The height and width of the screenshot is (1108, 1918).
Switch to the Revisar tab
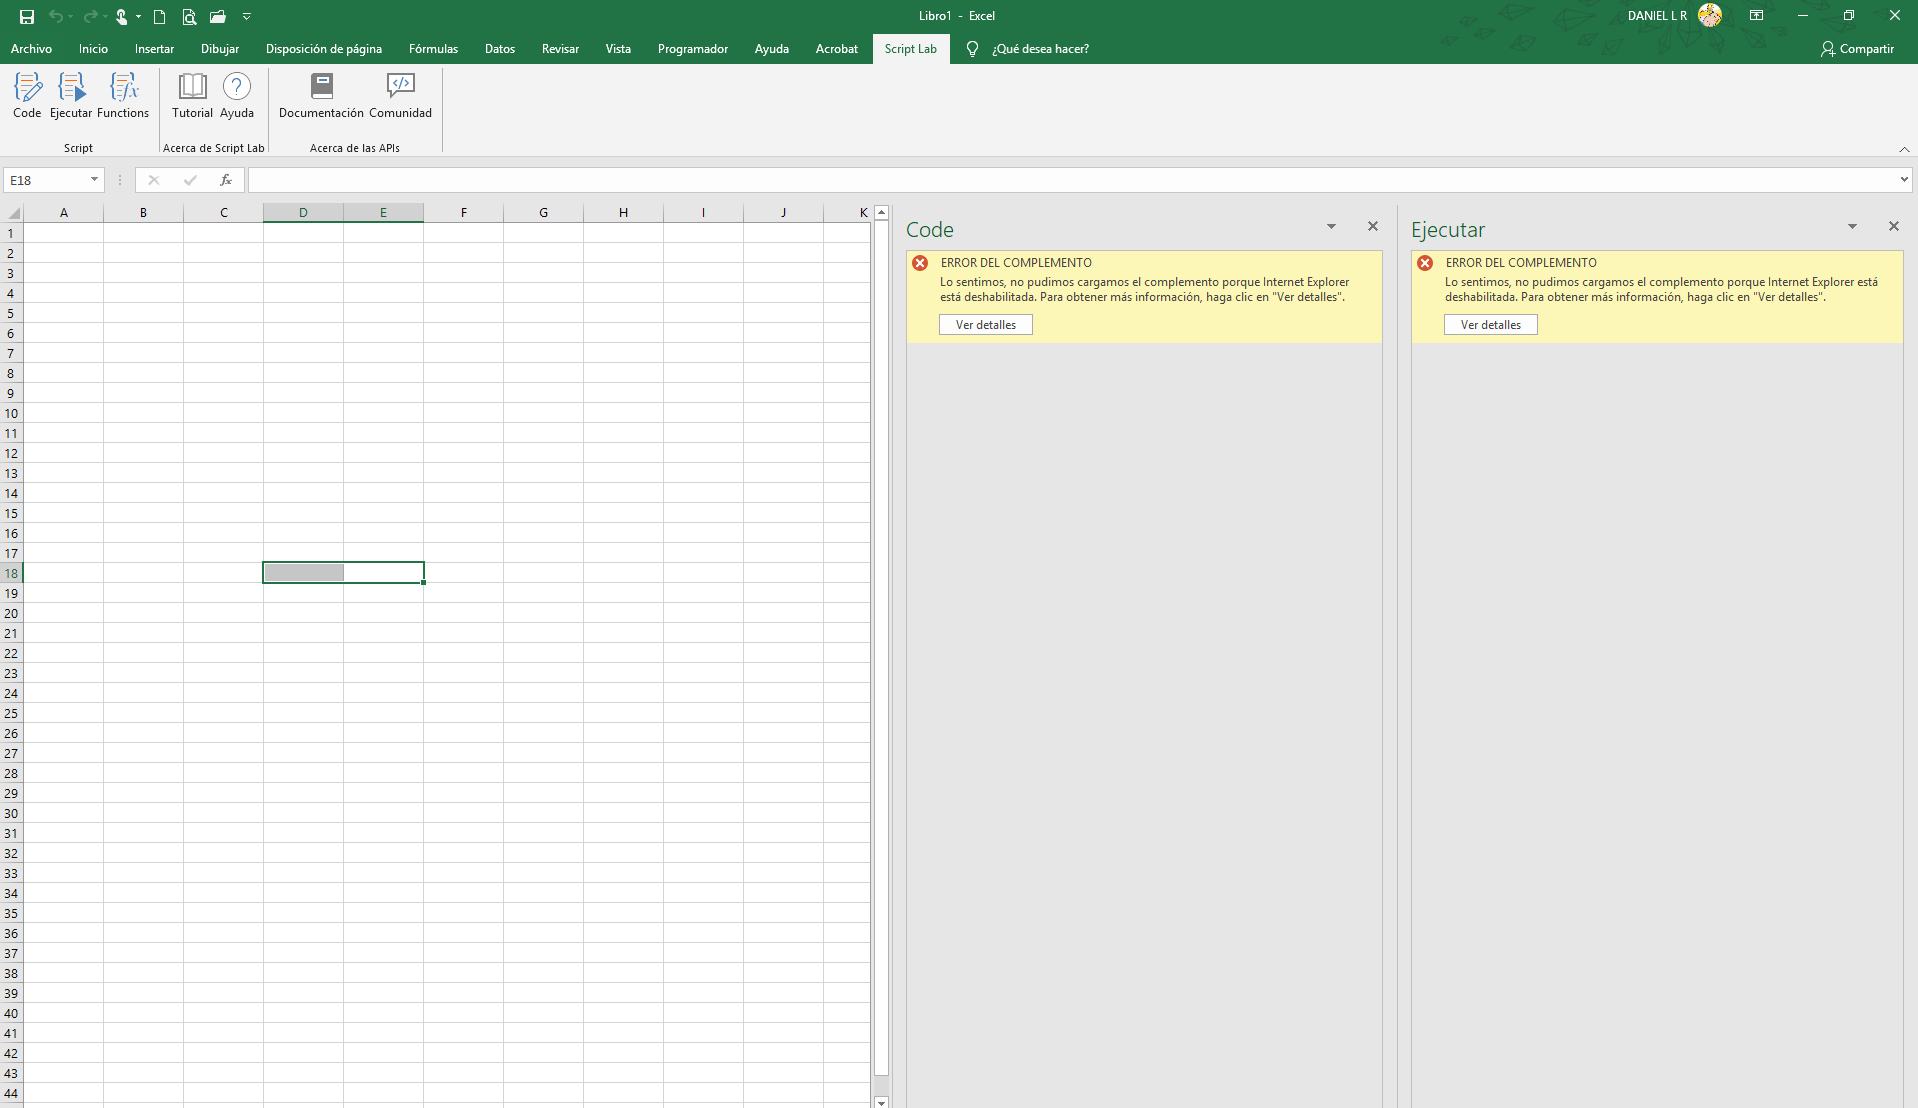click(x=560, y=49)
